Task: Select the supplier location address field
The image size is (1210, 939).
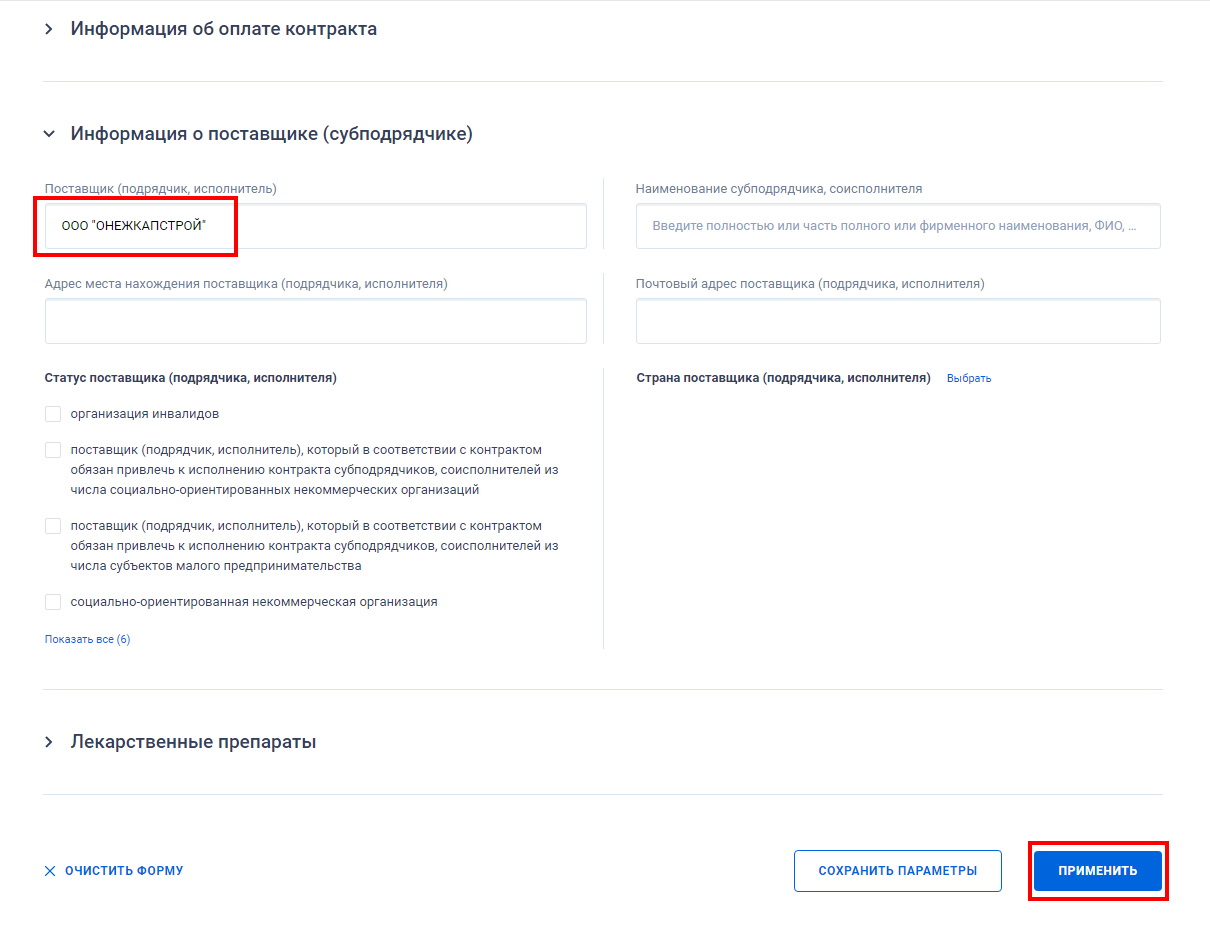Action: click(x=315, y=321)
